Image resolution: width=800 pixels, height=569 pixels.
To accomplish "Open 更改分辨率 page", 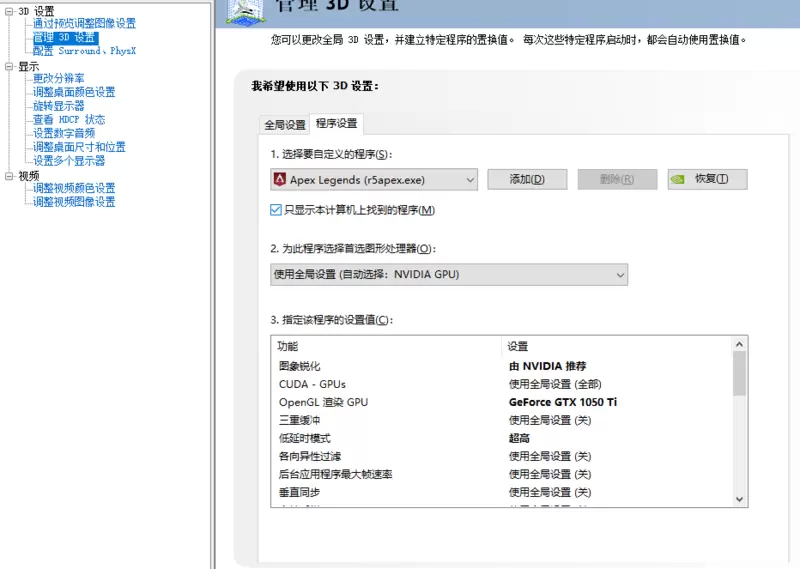I will tap(59, 78).
